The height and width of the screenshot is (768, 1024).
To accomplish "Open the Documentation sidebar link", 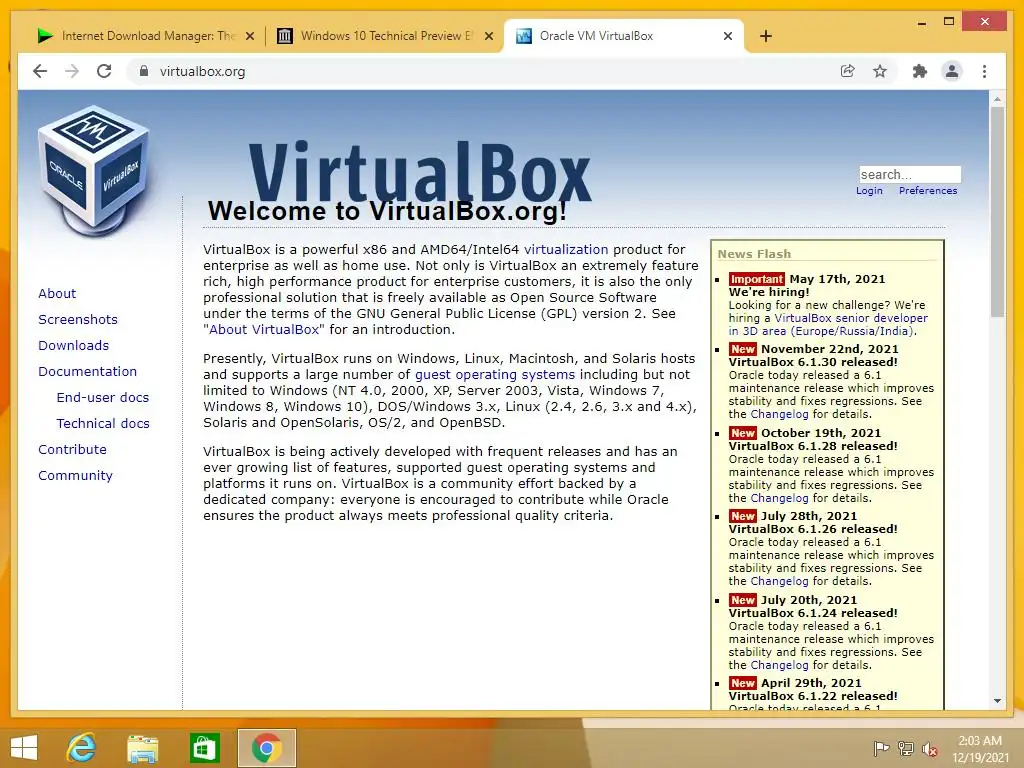I will click(x=88, y=372).
